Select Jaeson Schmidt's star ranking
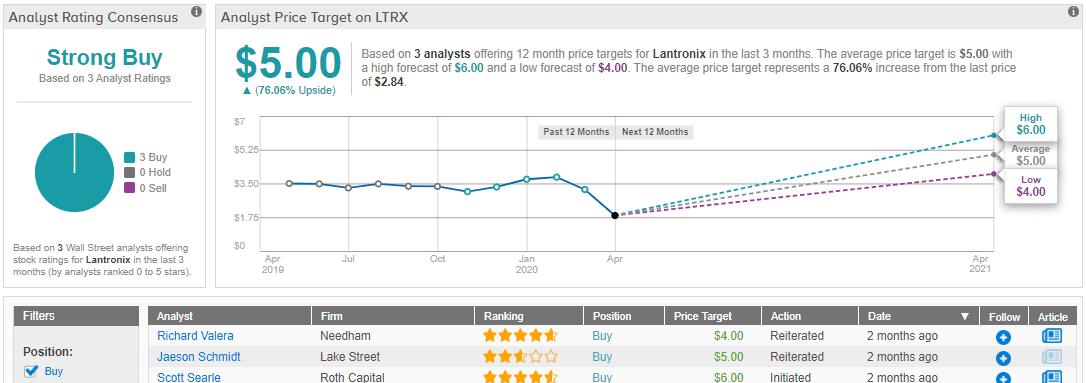This screenshot has height=383, width=1086. [520, 357]
